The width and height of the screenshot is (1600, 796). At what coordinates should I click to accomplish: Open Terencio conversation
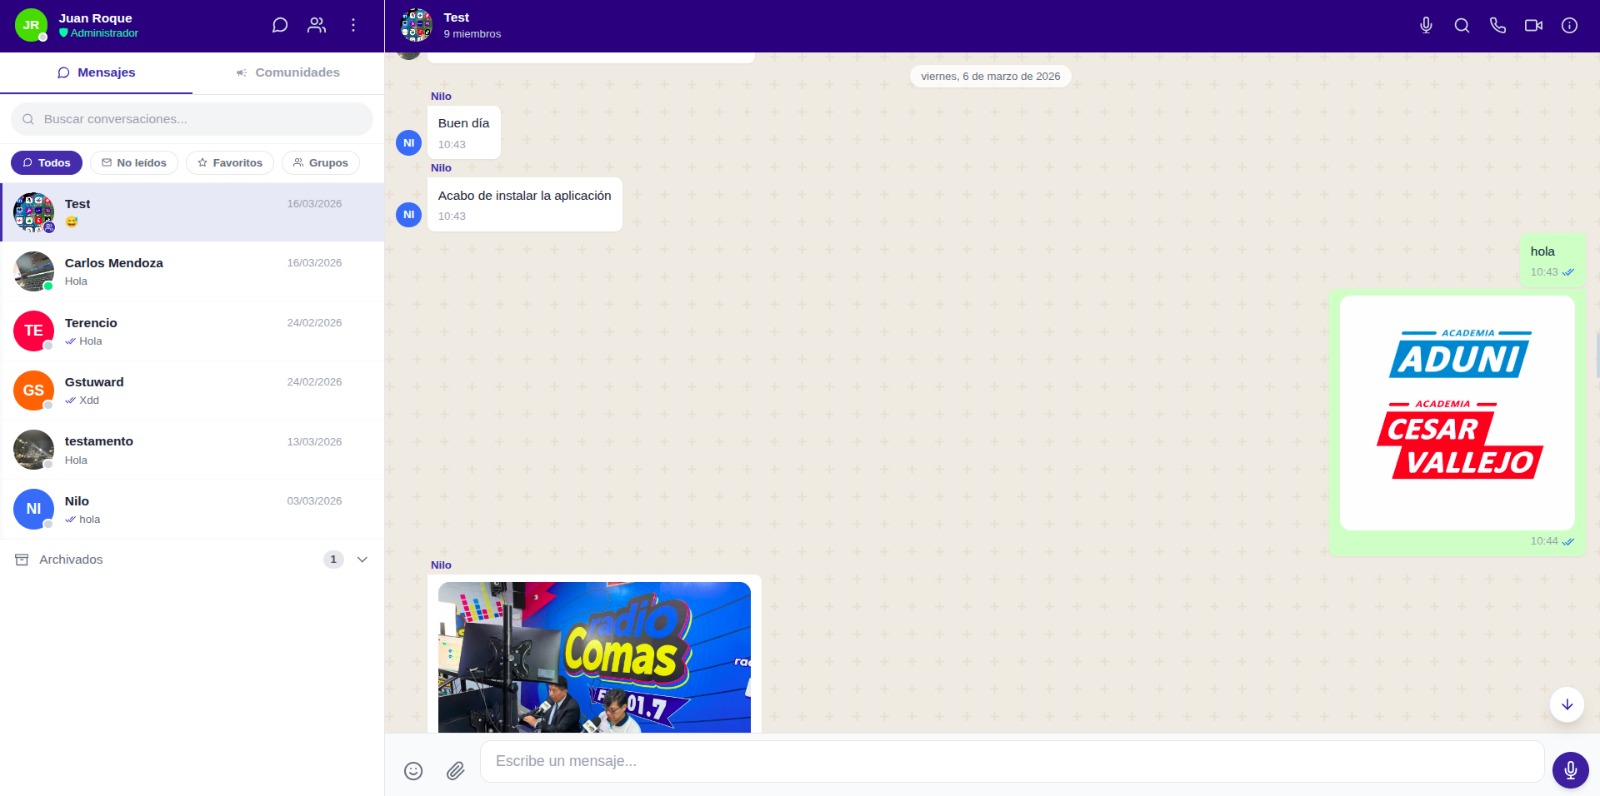[192, 331]
